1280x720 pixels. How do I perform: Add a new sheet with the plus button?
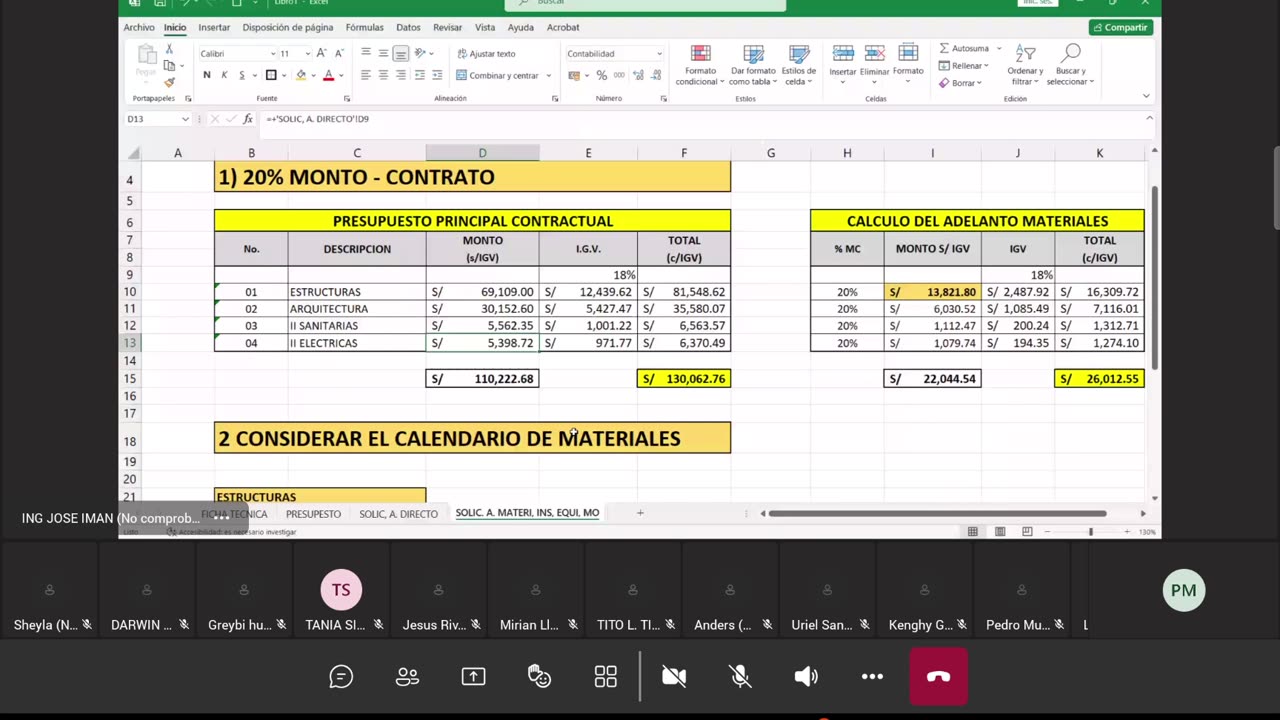point(640,513)
